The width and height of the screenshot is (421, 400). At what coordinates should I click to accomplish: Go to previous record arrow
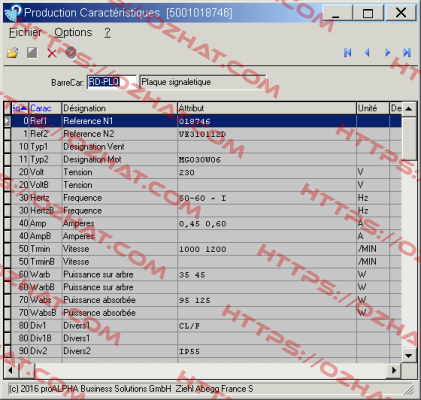[x=367, y=53]
